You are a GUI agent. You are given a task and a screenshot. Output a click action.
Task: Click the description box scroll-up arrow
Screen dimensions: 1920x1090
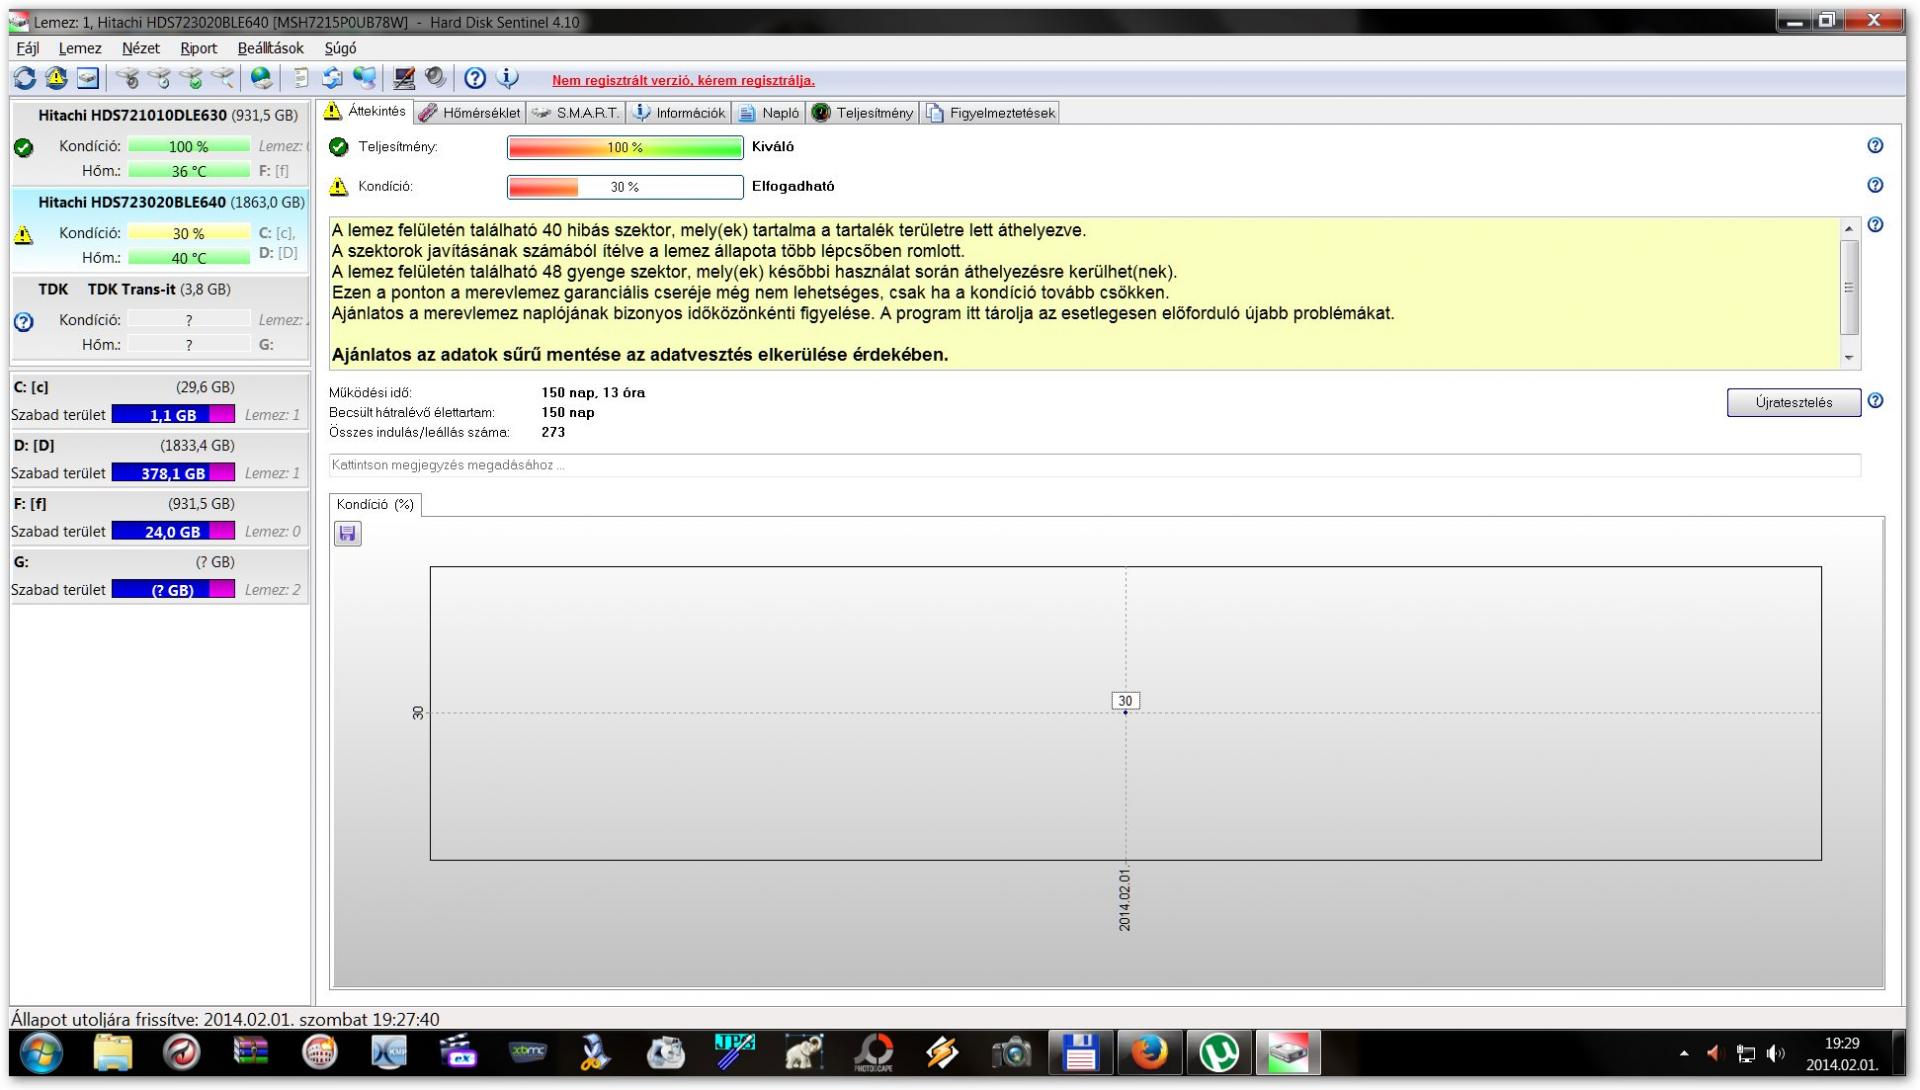[x=1849, y=229]
